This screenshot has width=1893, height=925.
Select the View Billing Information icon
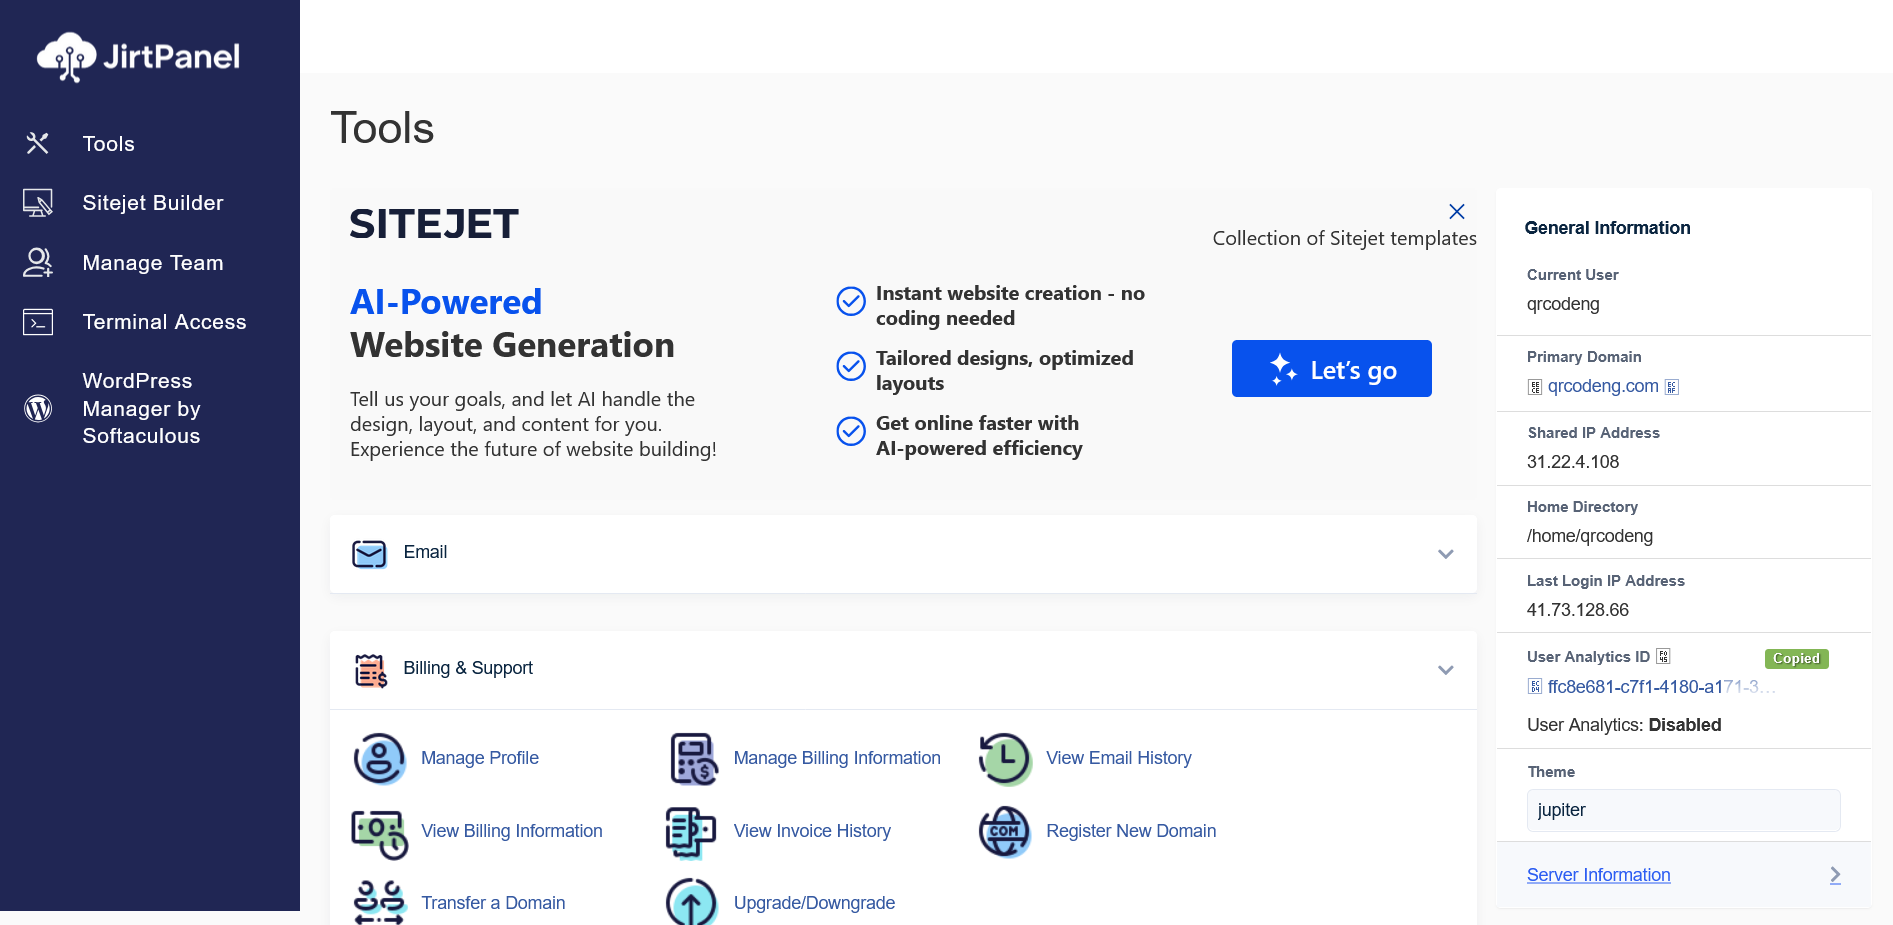[379, 832]
